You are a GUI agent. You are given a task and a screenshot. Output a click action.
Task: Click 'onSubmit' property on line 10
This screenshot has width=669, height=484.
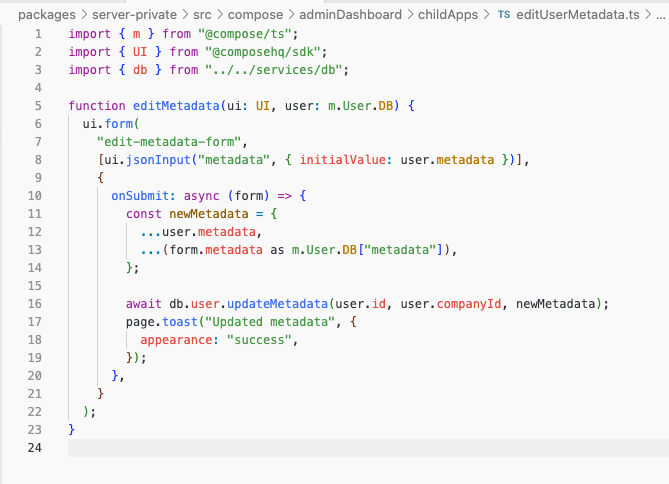point(140,195)
